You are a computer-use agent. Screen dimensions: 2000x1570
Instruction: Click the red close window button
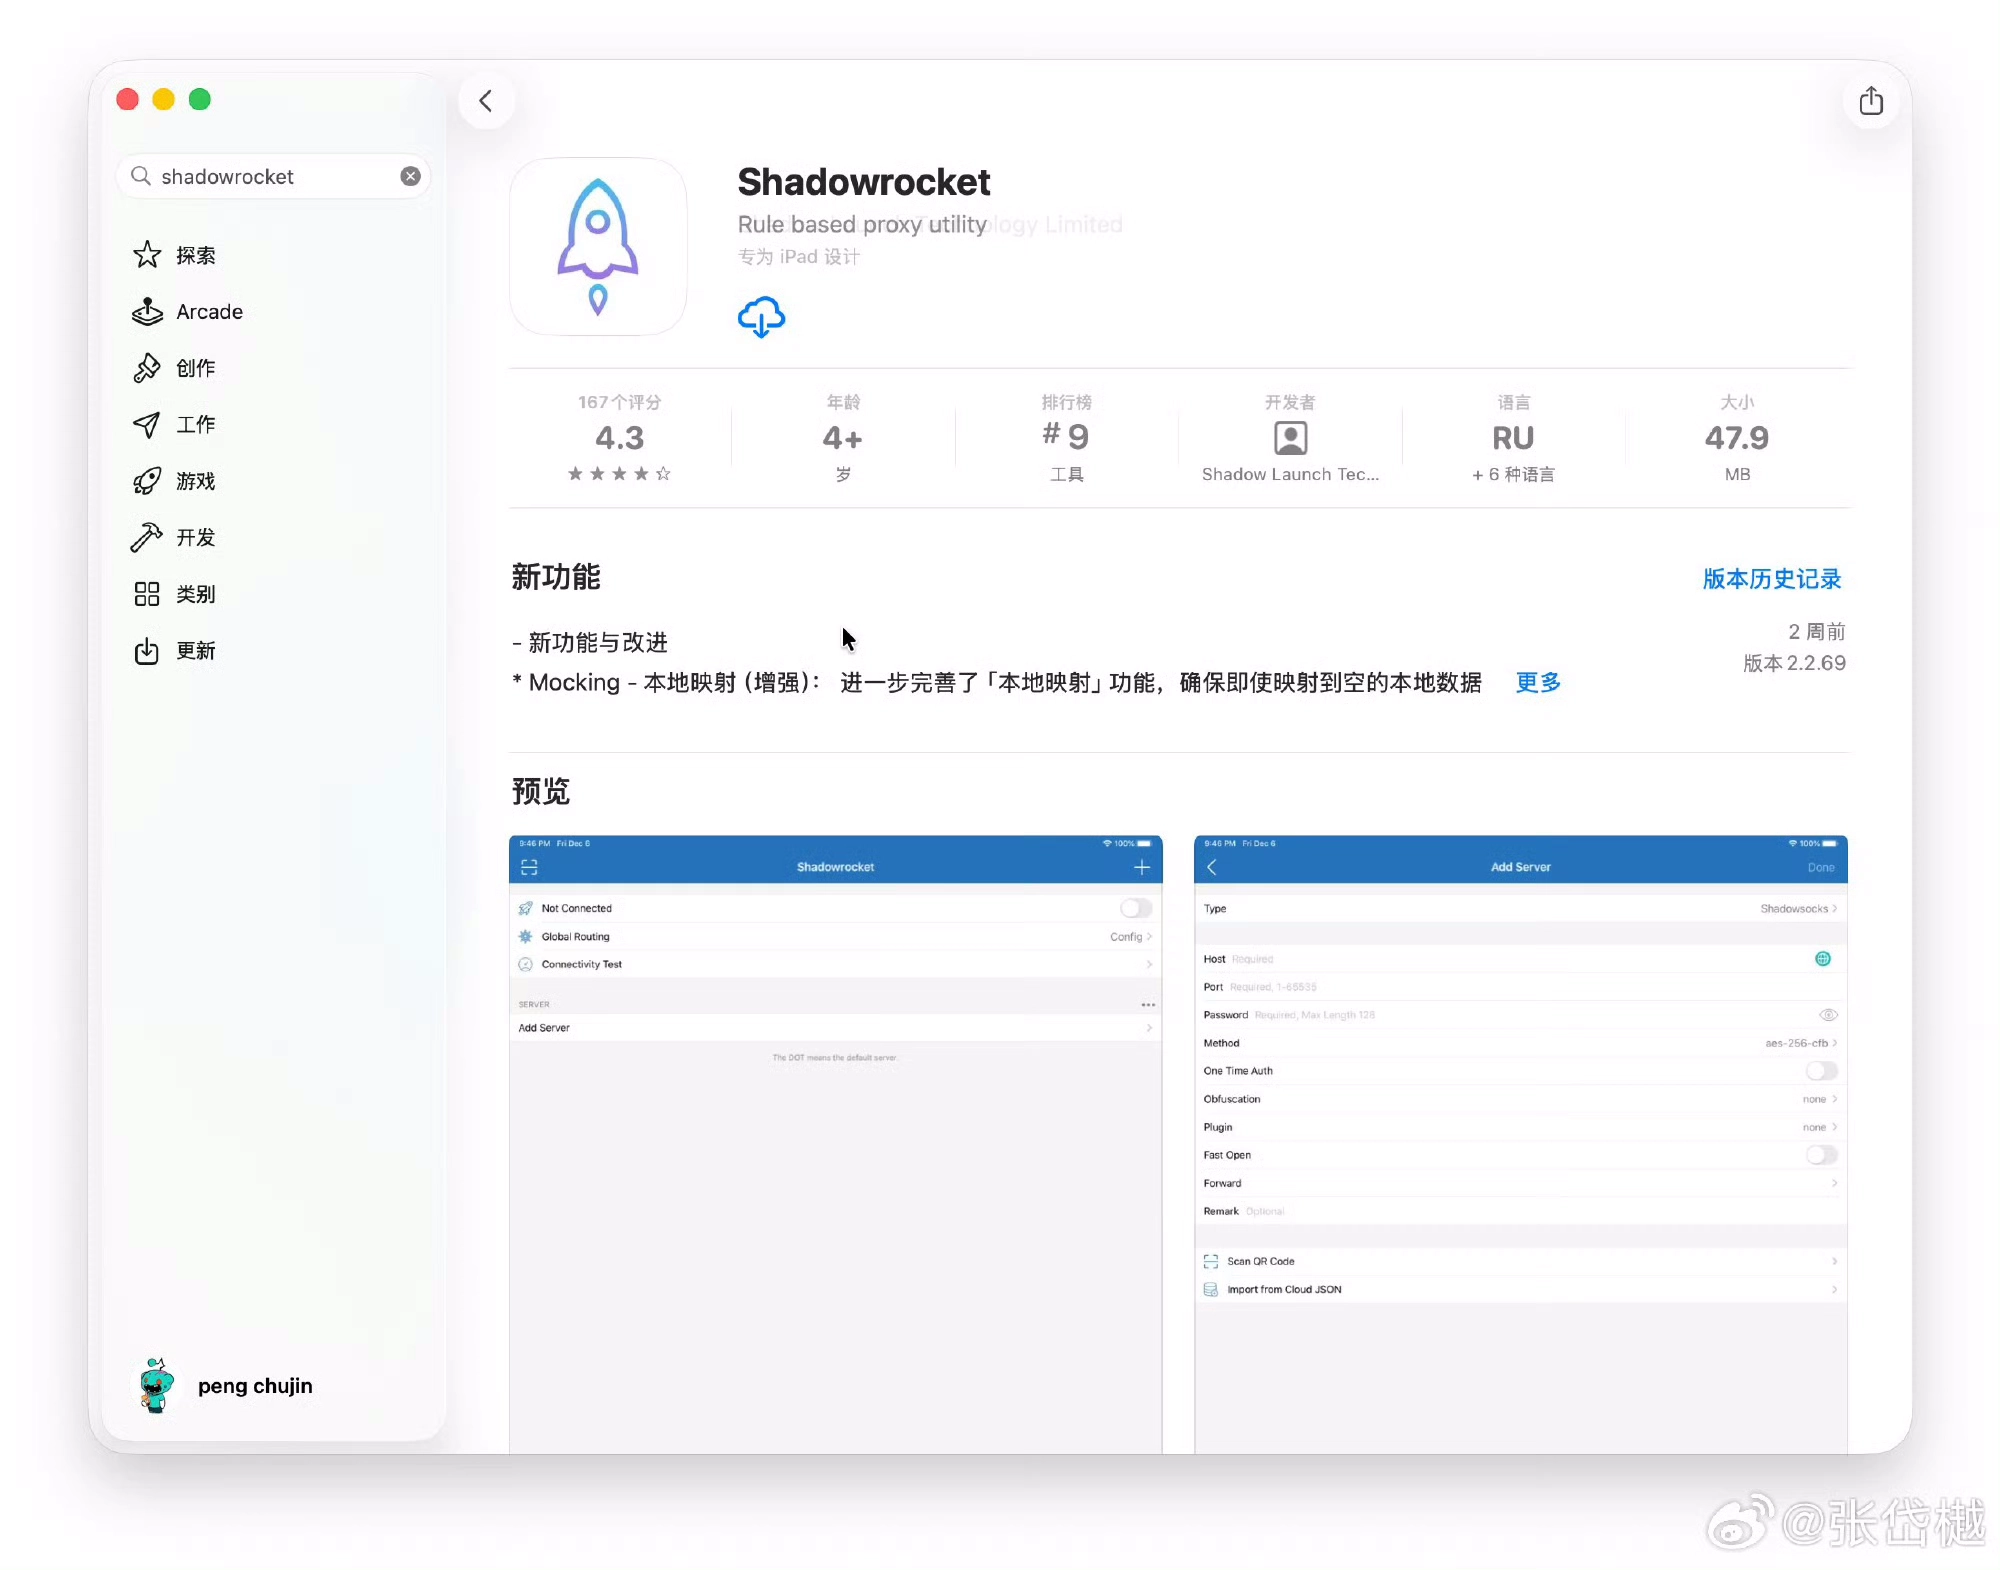tap(127, 99)
